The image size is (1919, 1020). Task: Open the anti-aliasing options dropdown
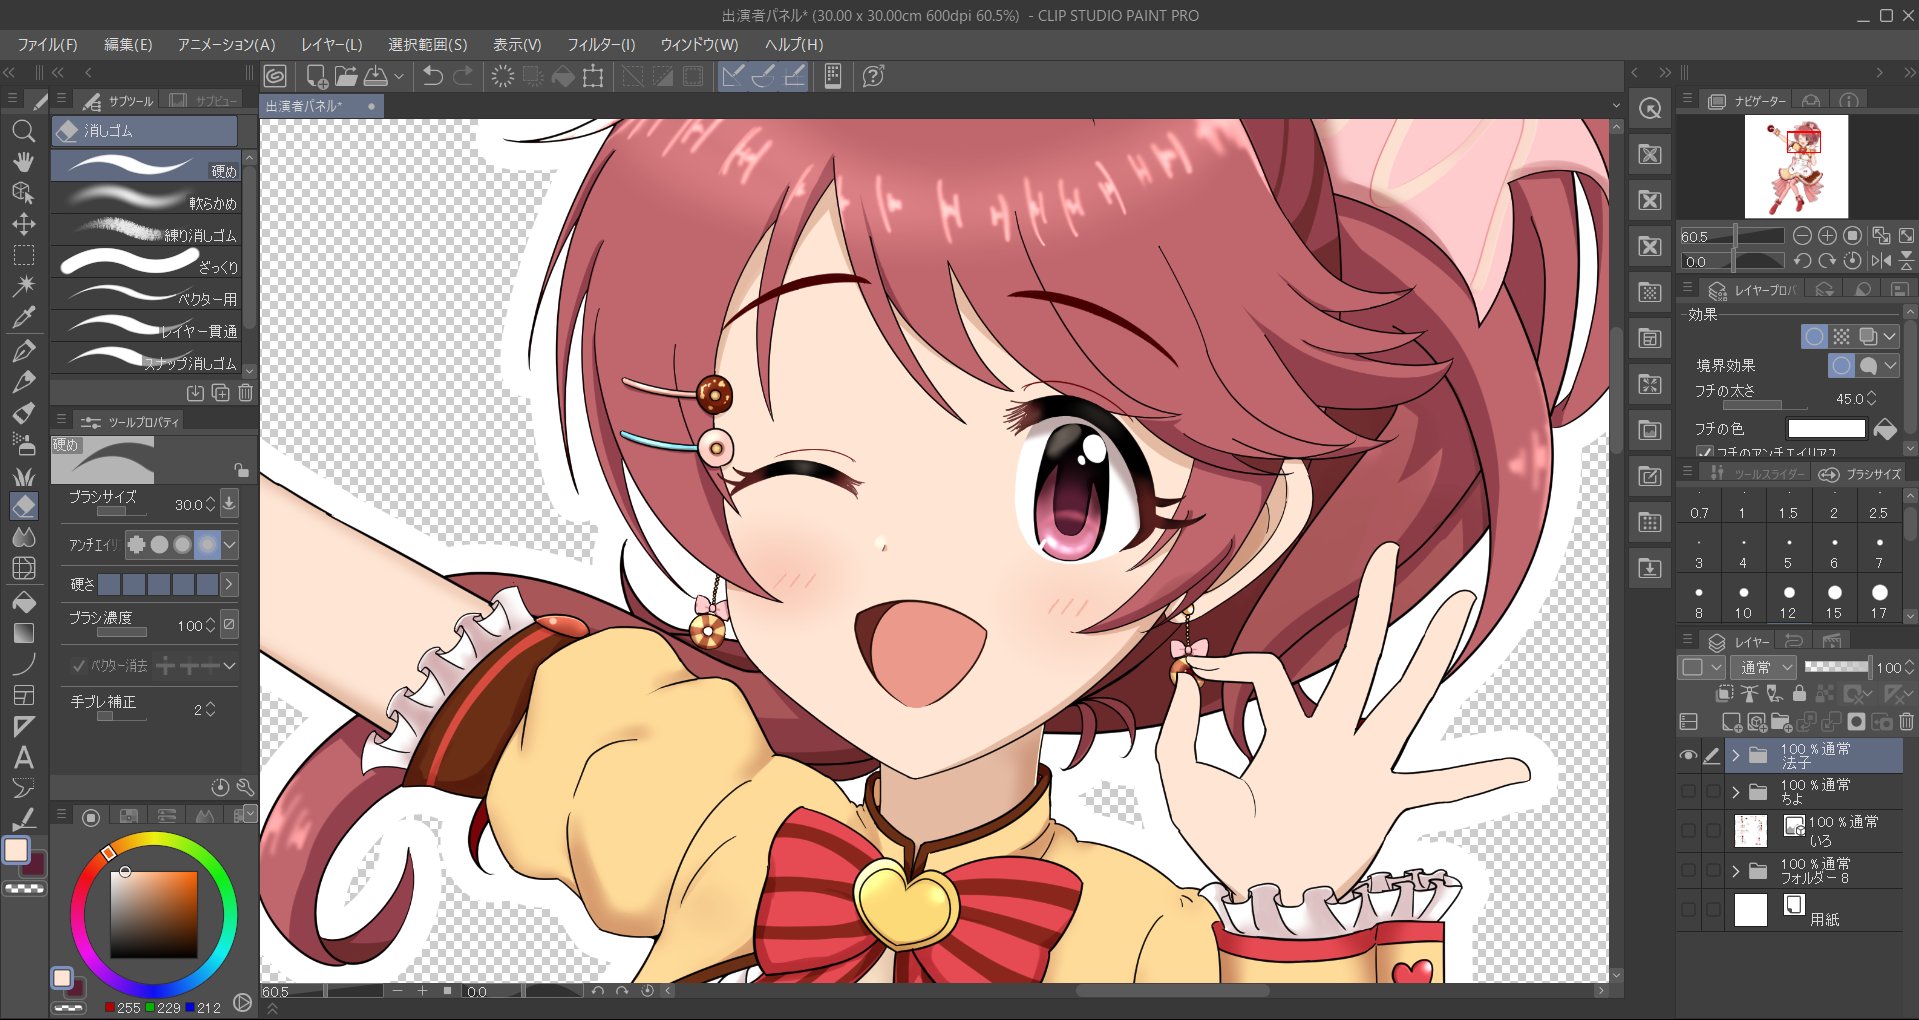pyautogui.click(x=230, y=545)
